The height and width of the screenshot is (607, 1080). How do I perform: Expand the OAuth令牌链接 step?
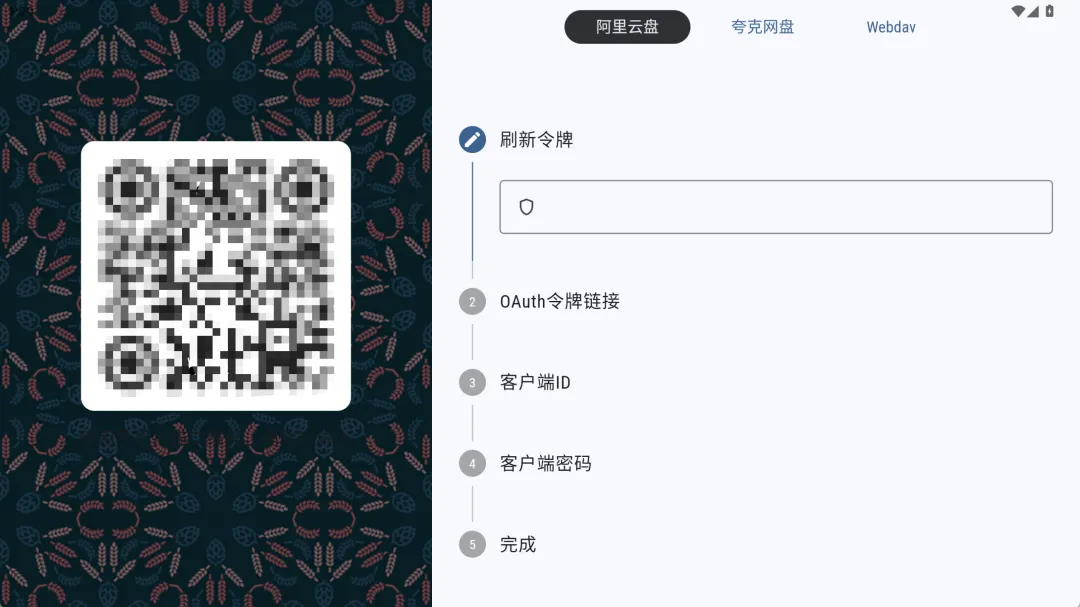click(x=559, y=301)
